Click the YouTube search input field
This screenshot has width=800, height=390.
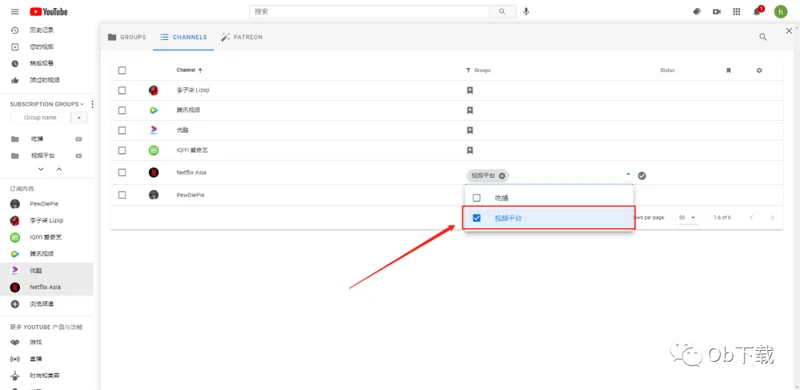click(x=369, y=12)
